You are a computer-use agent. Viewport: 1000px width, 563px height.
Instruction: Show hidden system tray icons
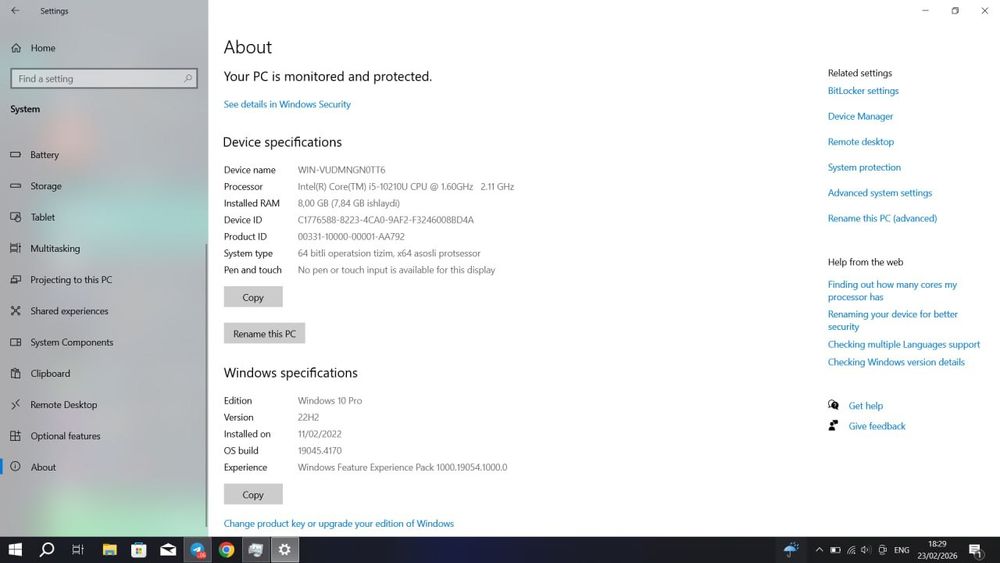[819, 550]
